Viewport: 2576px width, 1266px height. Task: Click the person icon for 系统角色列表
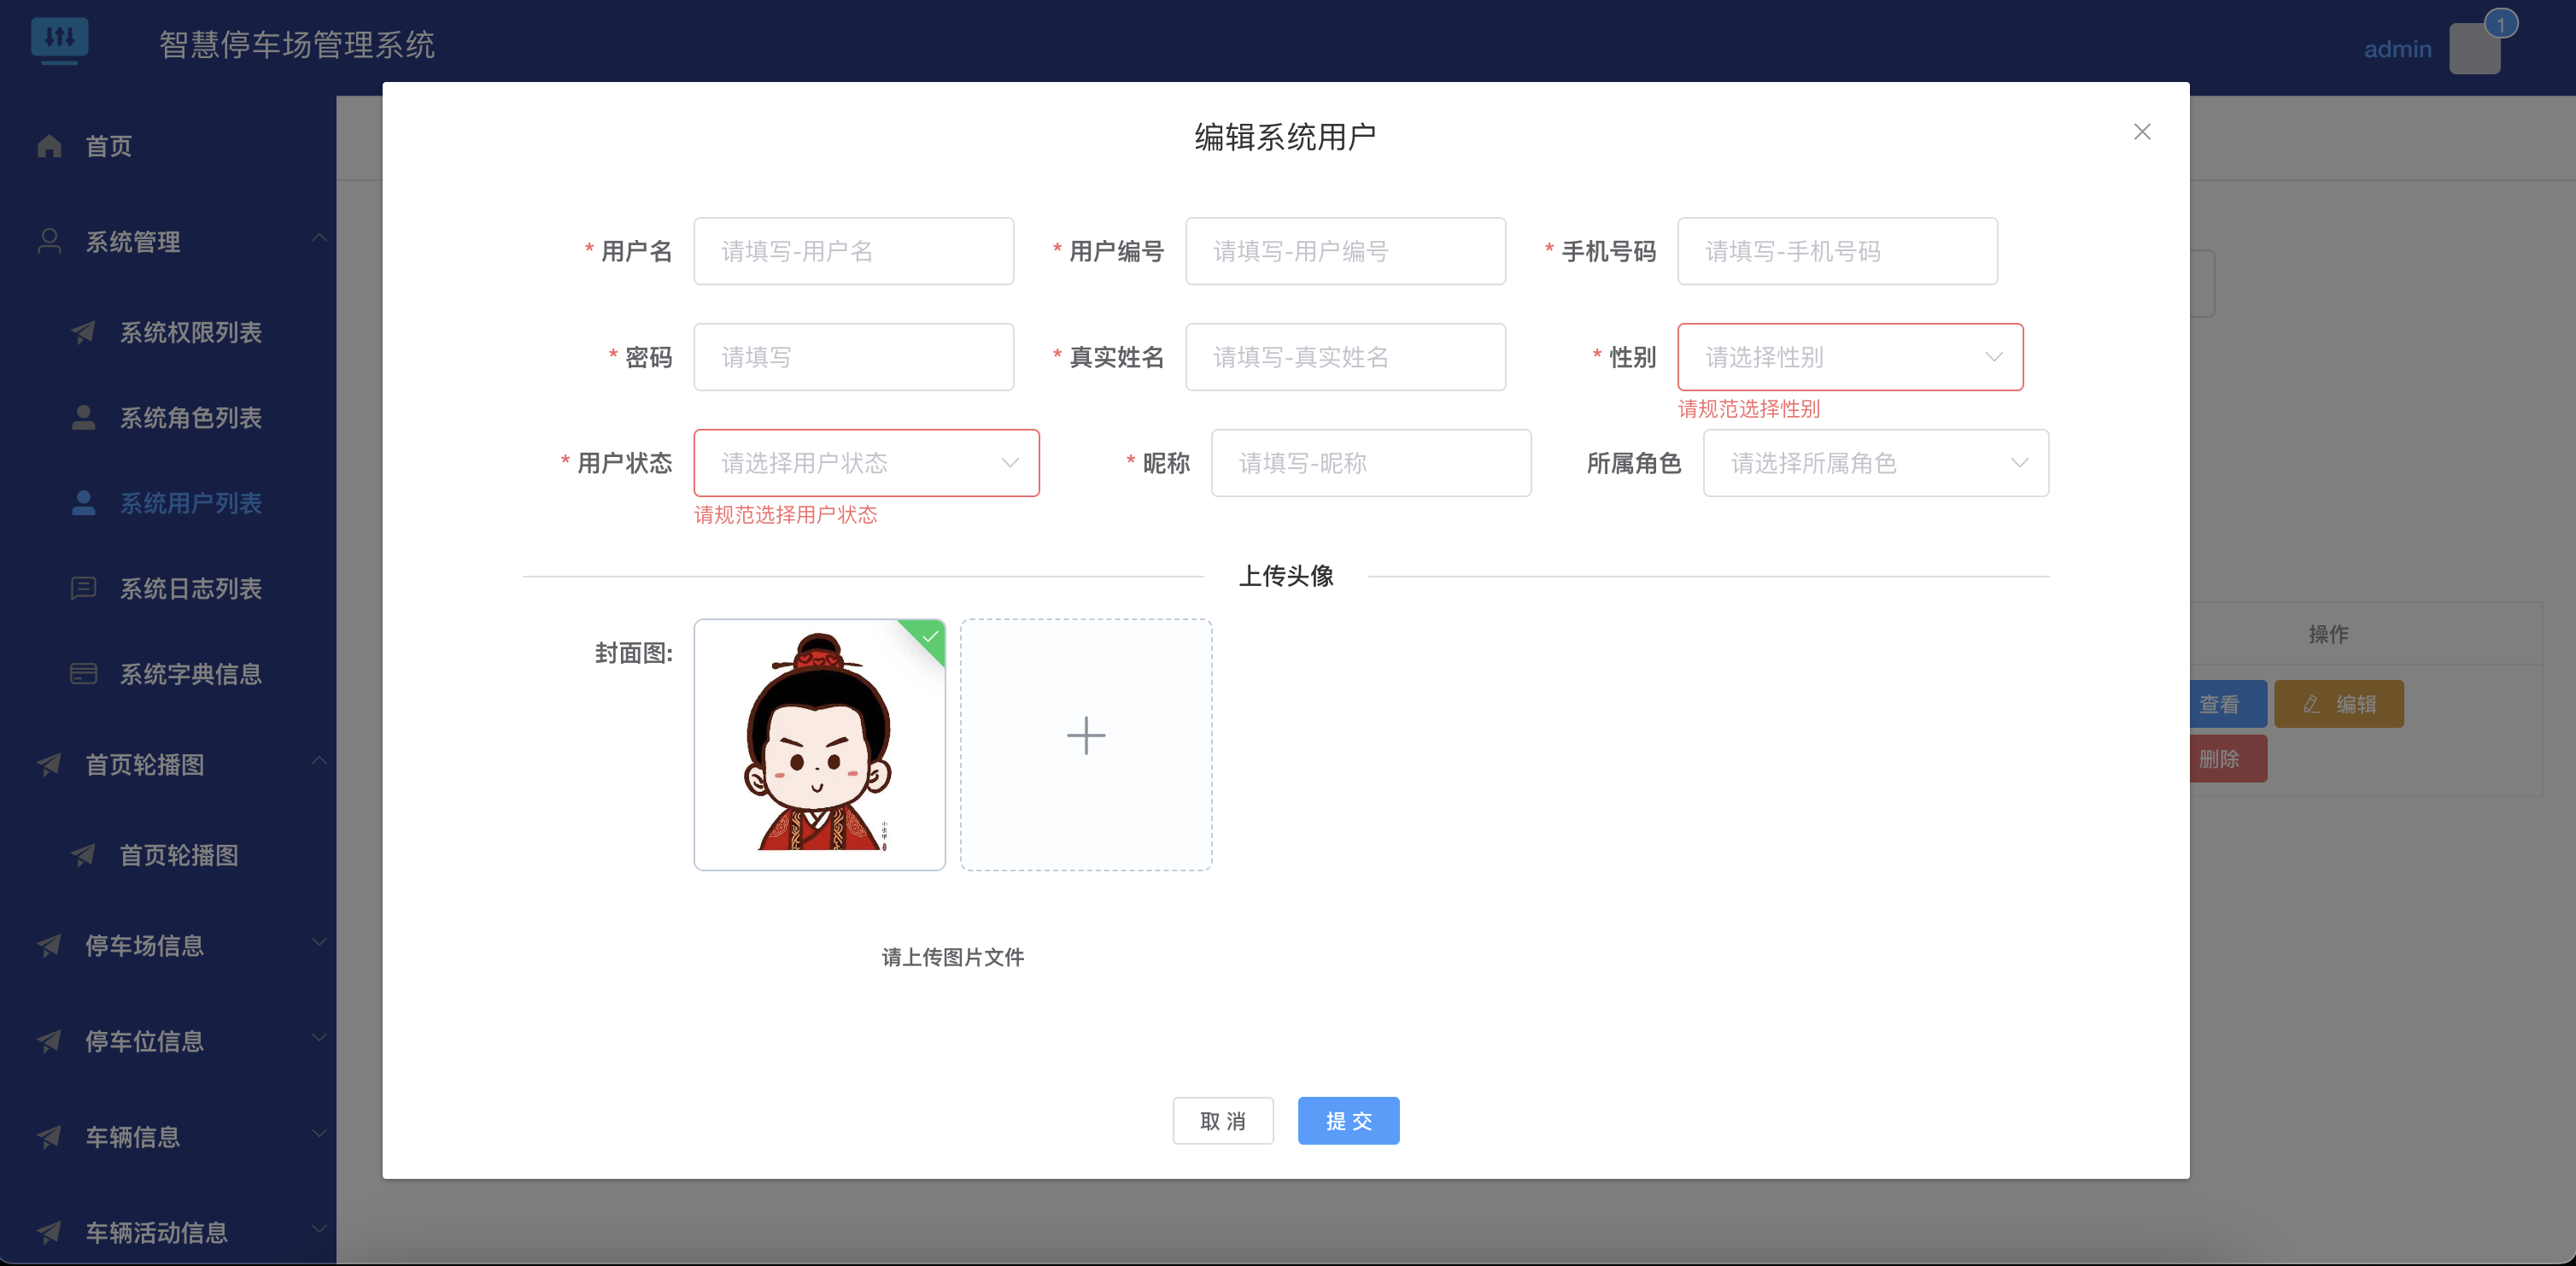click(83, 418)
